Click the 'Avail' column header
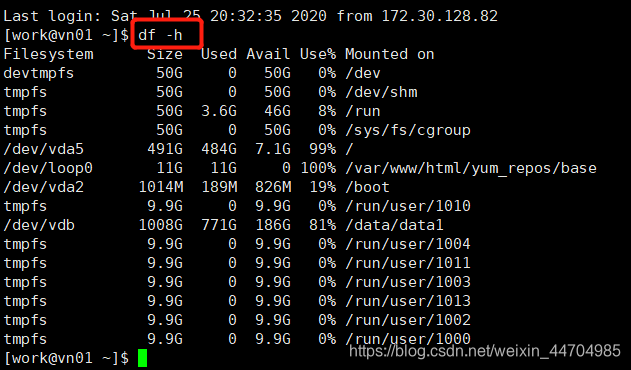 (268, 54)
